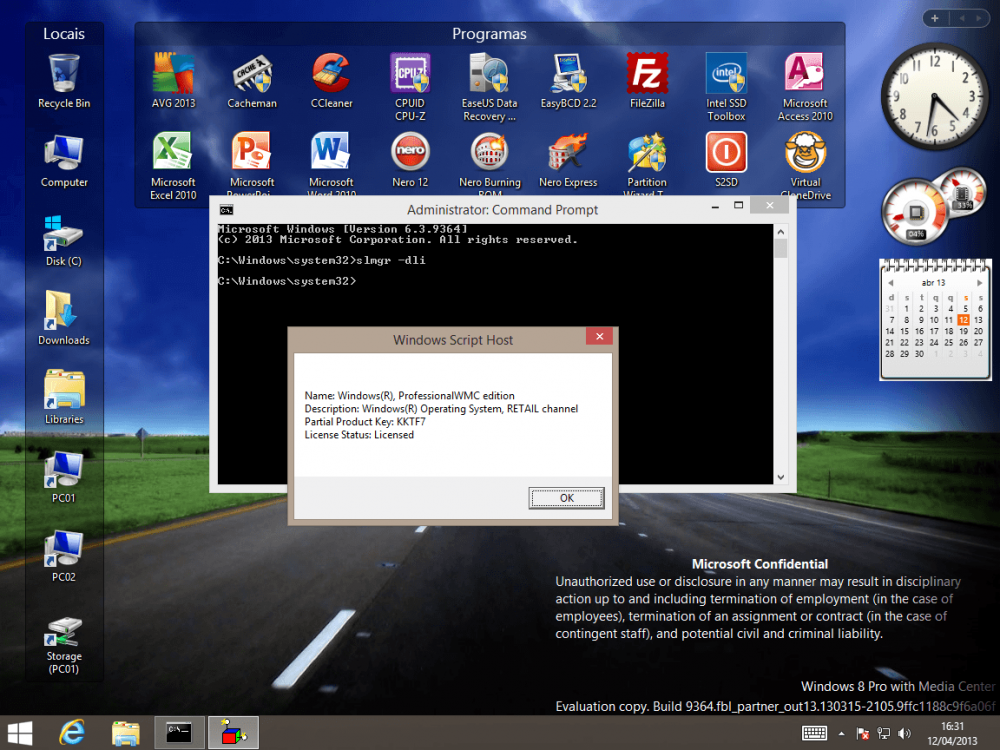This screenshot has height=750, width=1000.
Task: Open the Disk (C) shortcut
Action: coord(64,239)
